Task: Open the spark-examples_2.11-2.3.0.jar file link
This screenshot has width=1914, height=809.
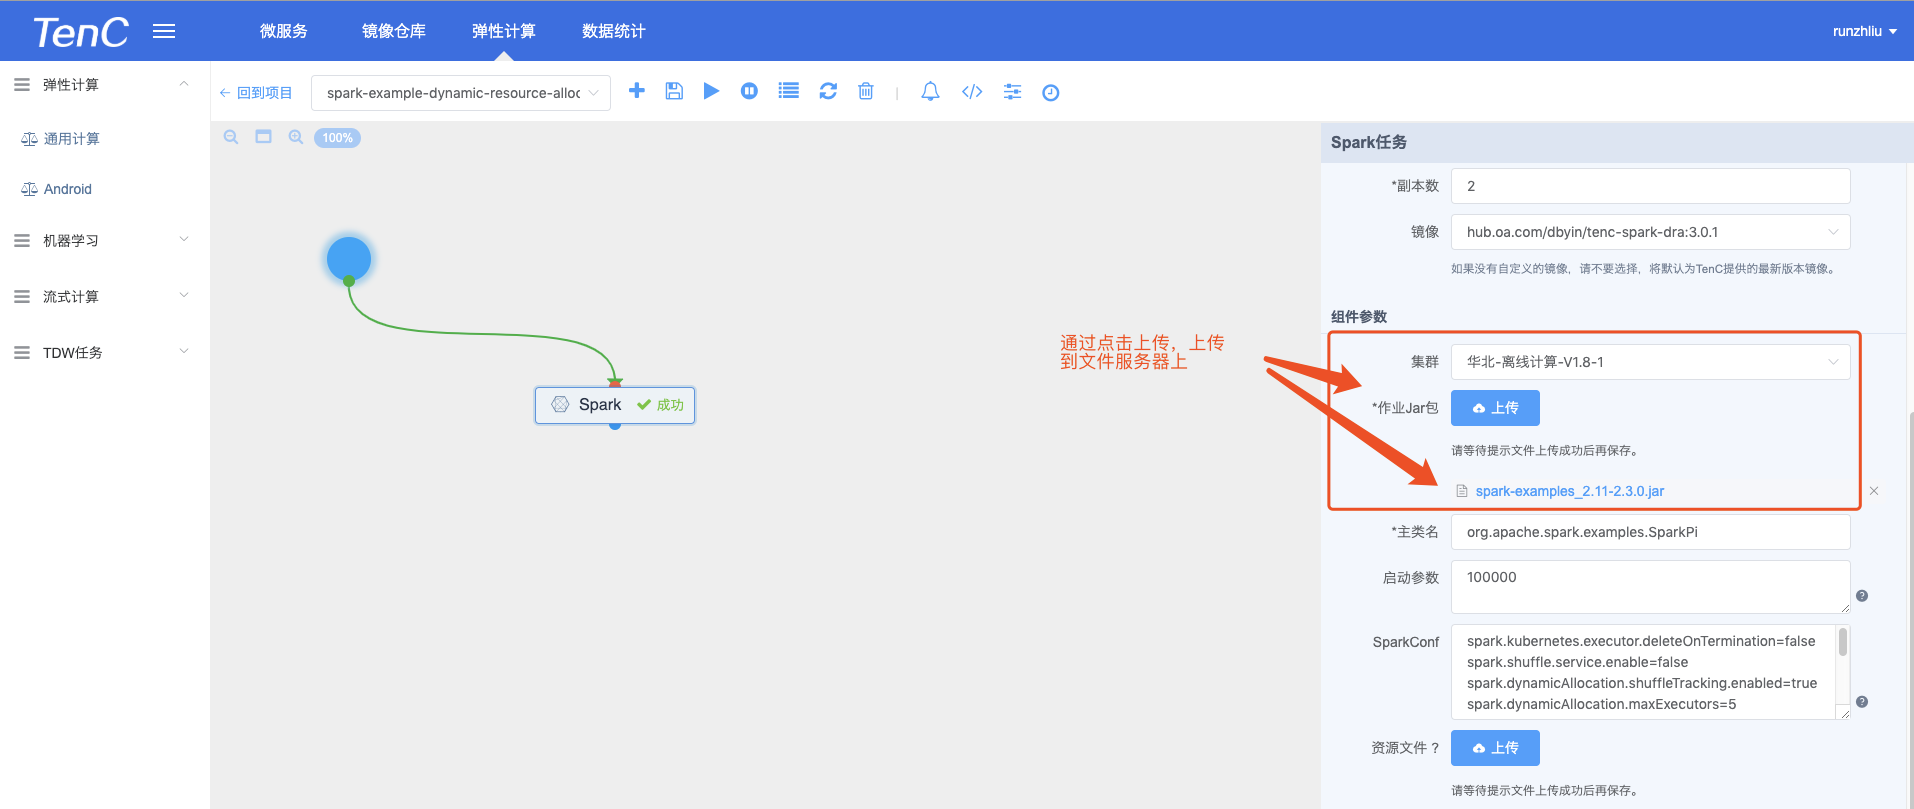Action: click(1569, 491)
